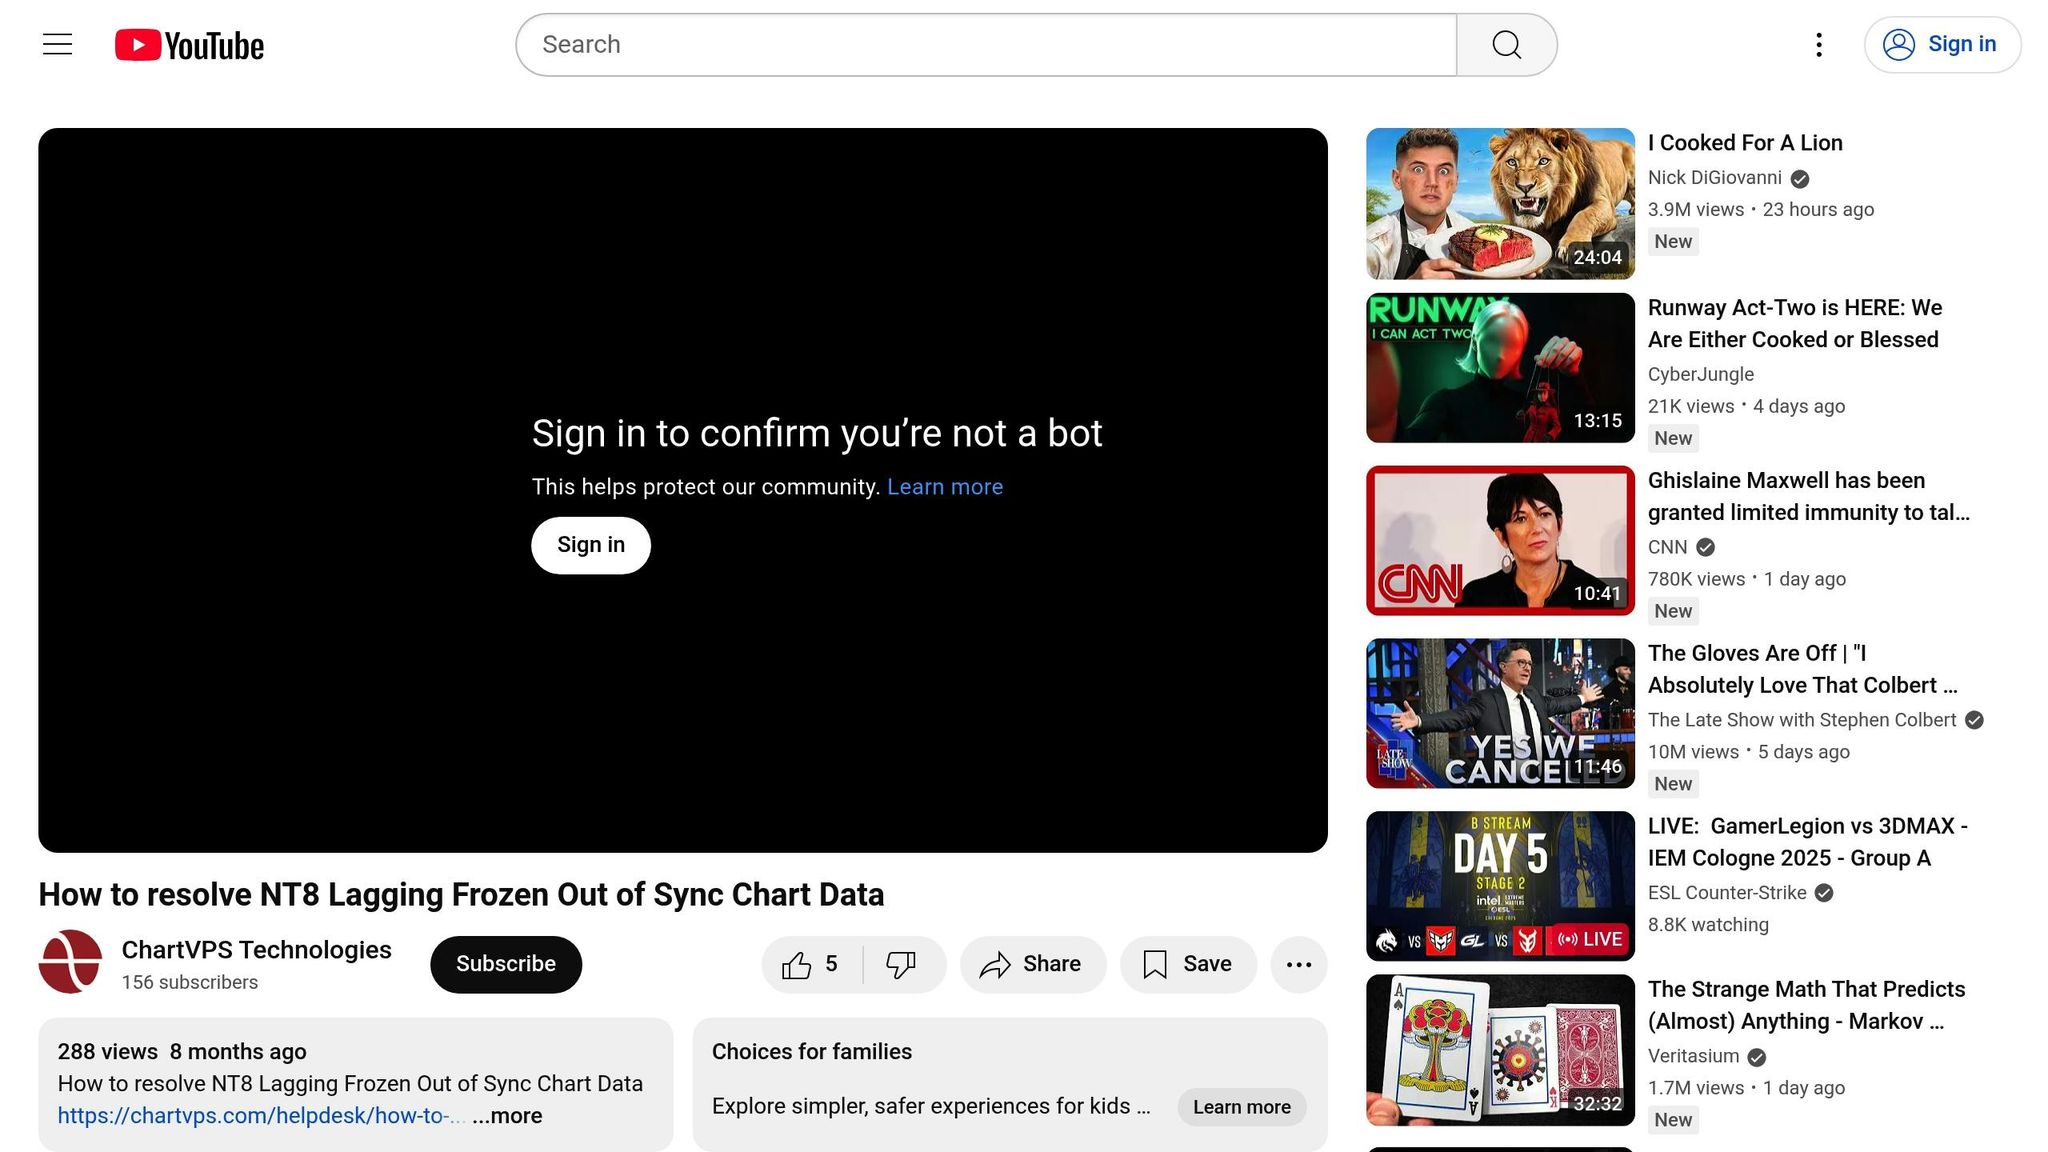Click inside the Search text field
2048x1152 pixels.
coord(985,45)
